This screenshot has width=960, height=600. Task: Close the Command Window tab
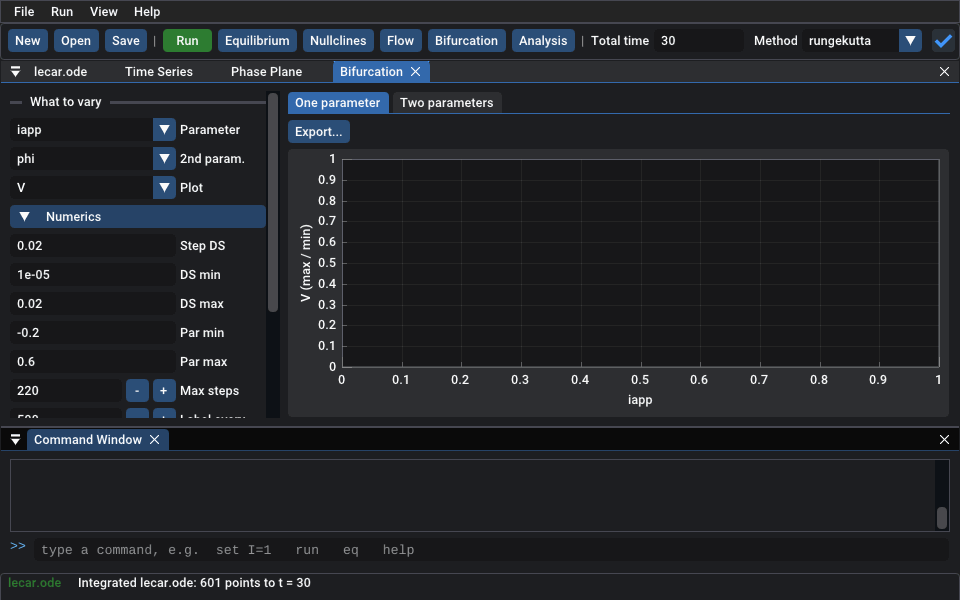tap(155, 440)
